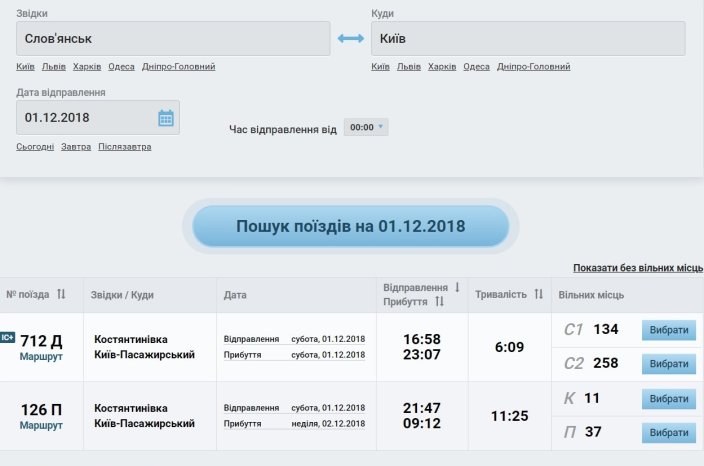Open departure time 00:00 dropdown

tap(366, 127)
